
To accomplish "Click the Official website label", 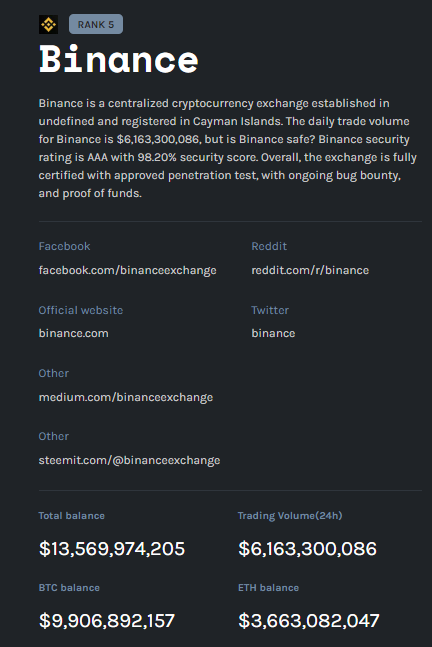I will [x=81, y=310].
